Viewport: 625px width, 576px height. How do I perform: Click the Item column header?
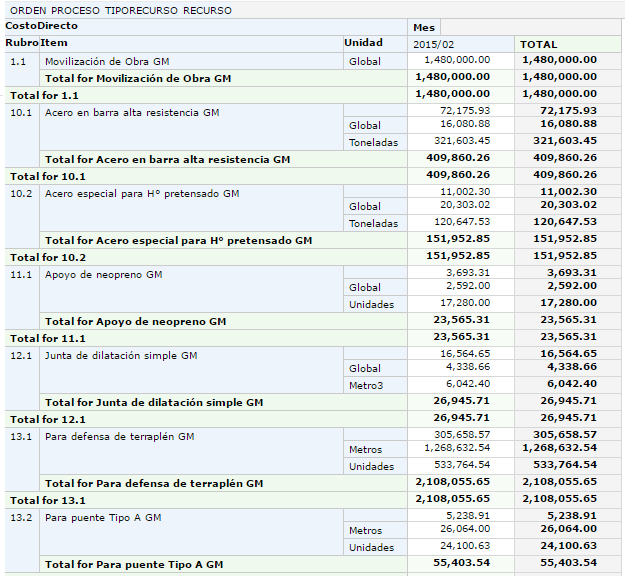[x=54, y=43]
